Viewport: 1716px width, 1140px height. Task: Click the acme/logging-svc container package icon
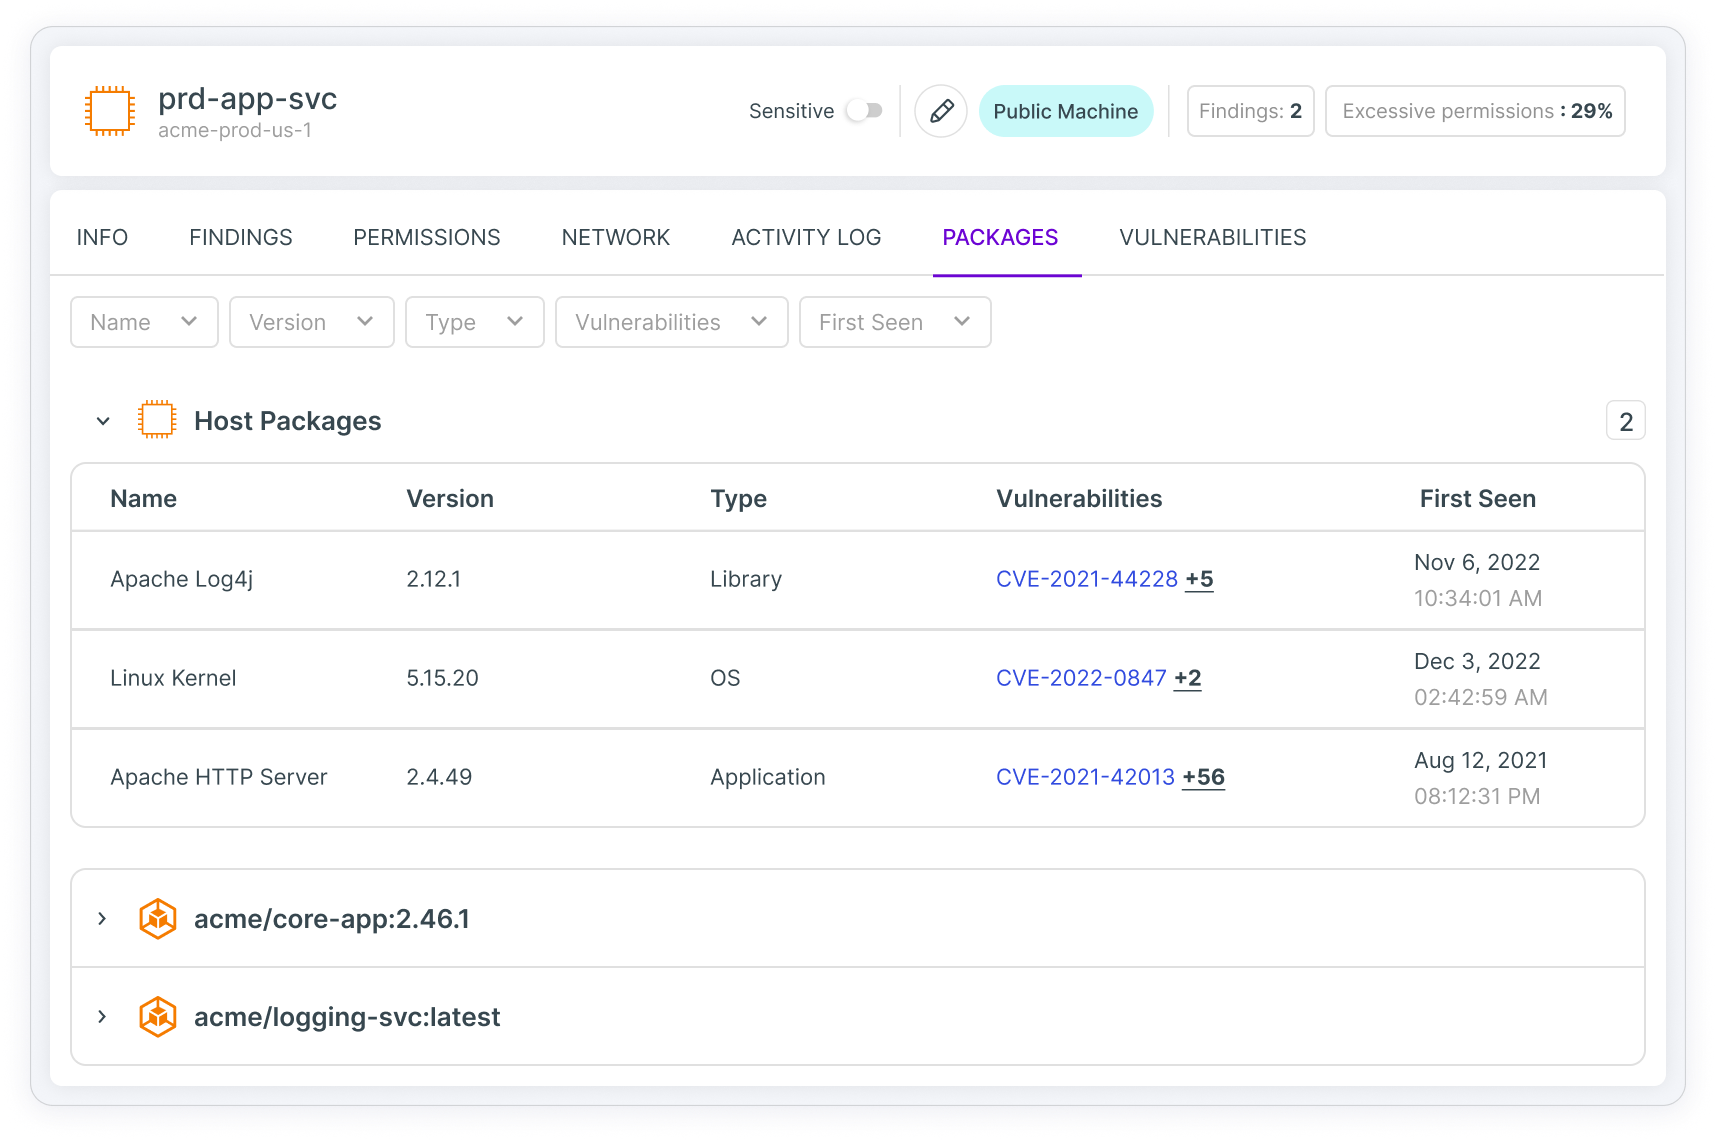pyautogui.click(x=157, y=1016)
